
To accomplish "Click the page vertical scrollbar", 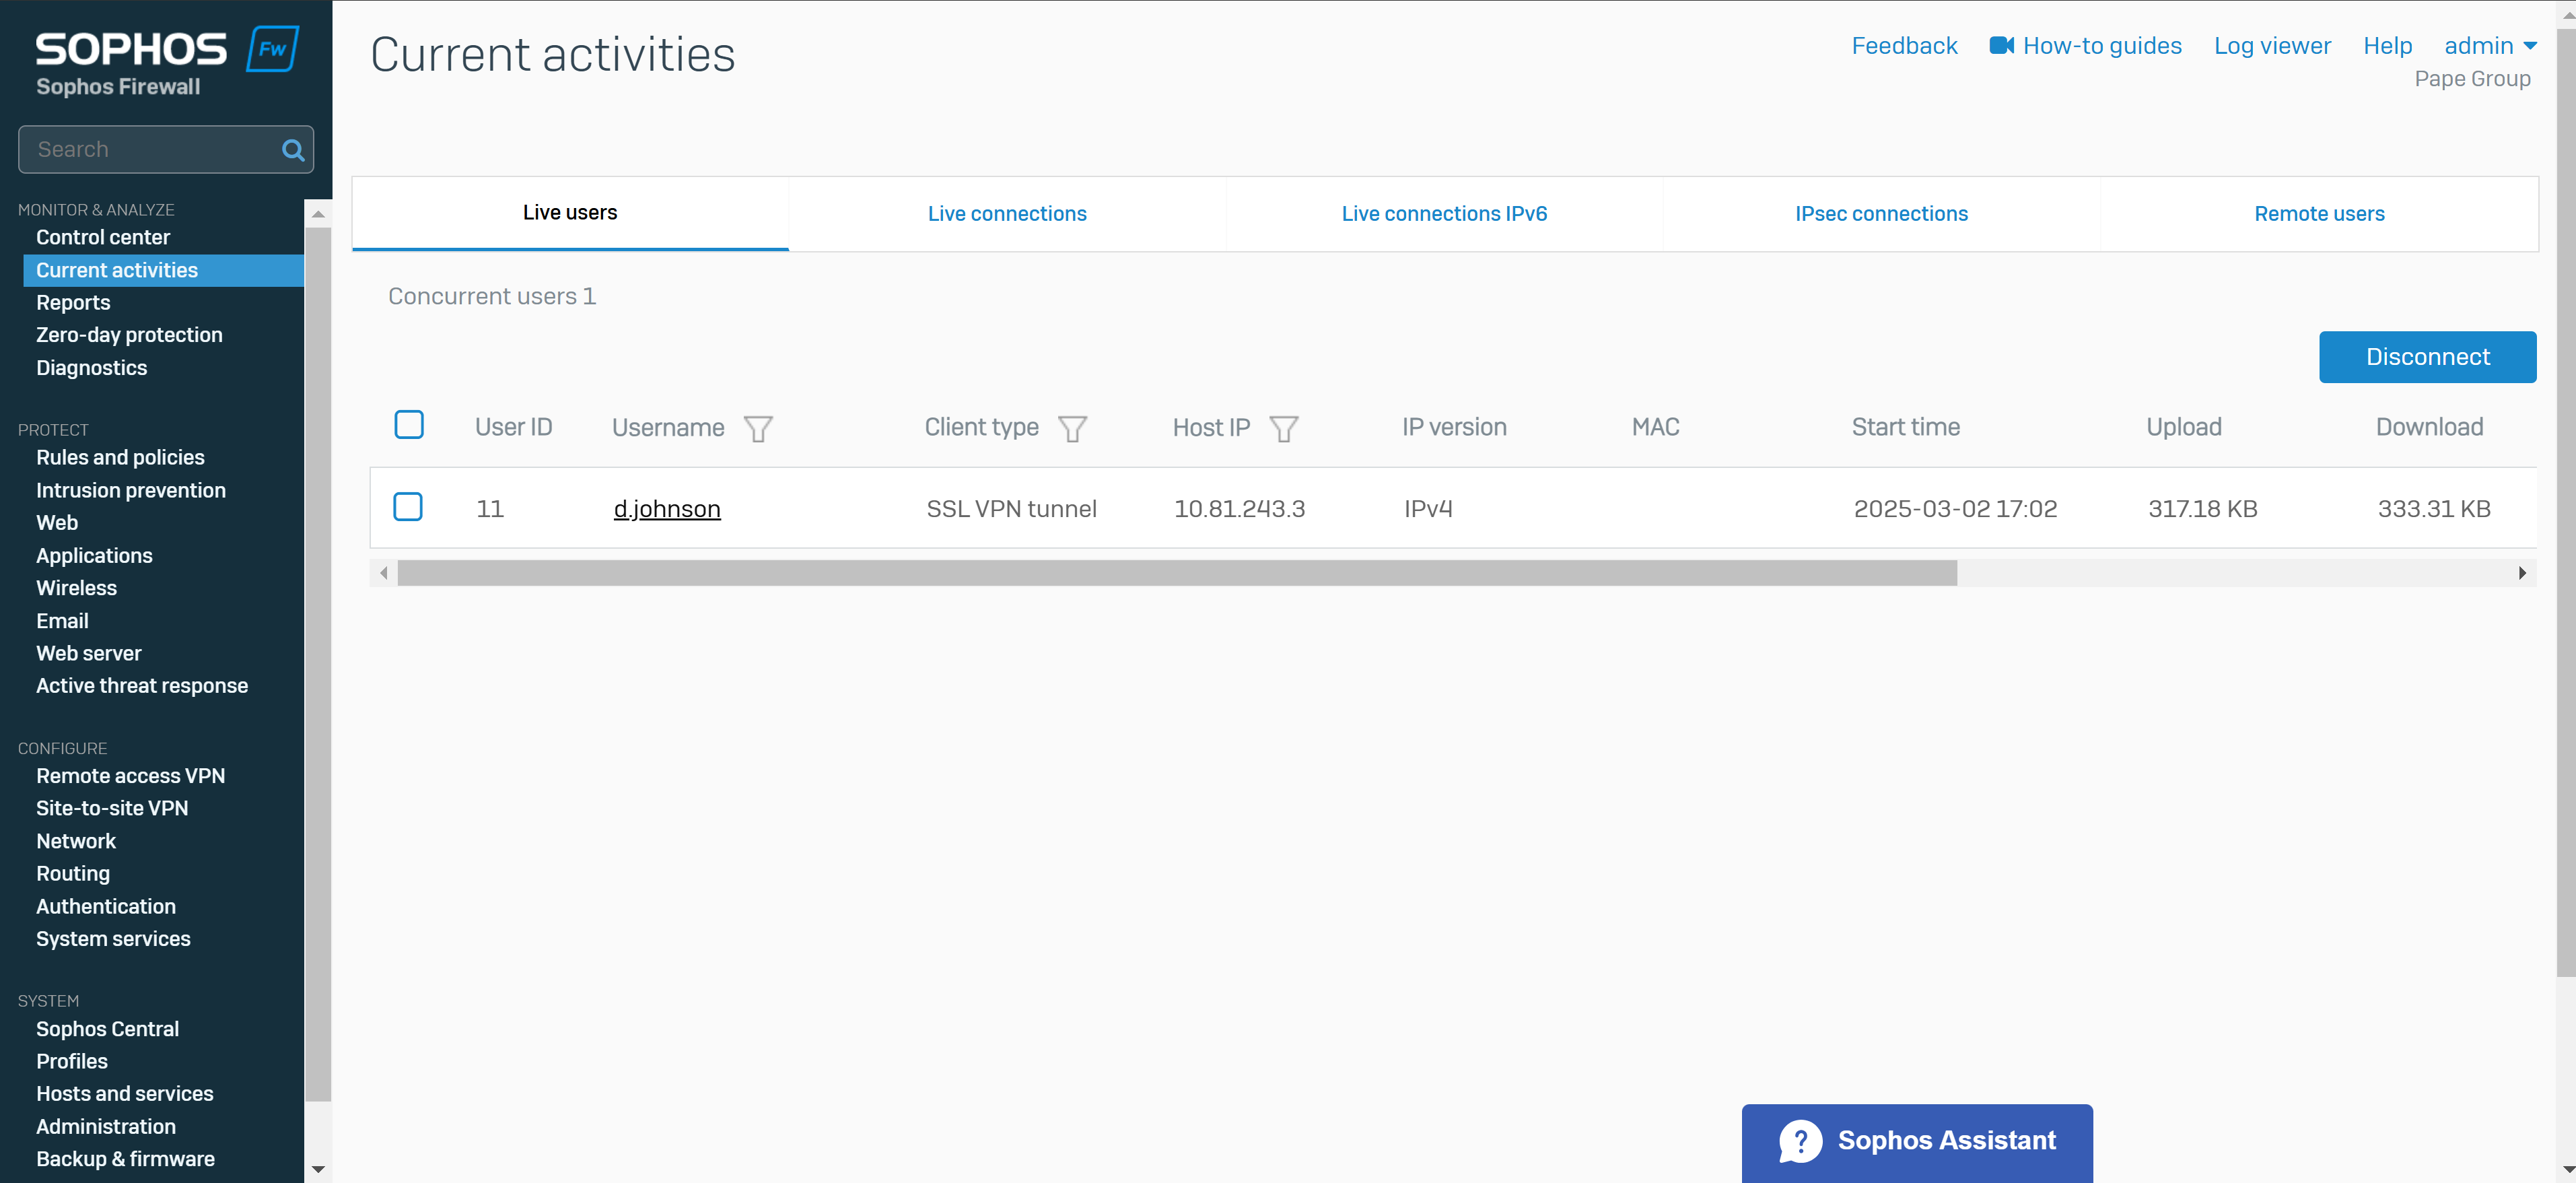I will click(x=2565, y=503).
